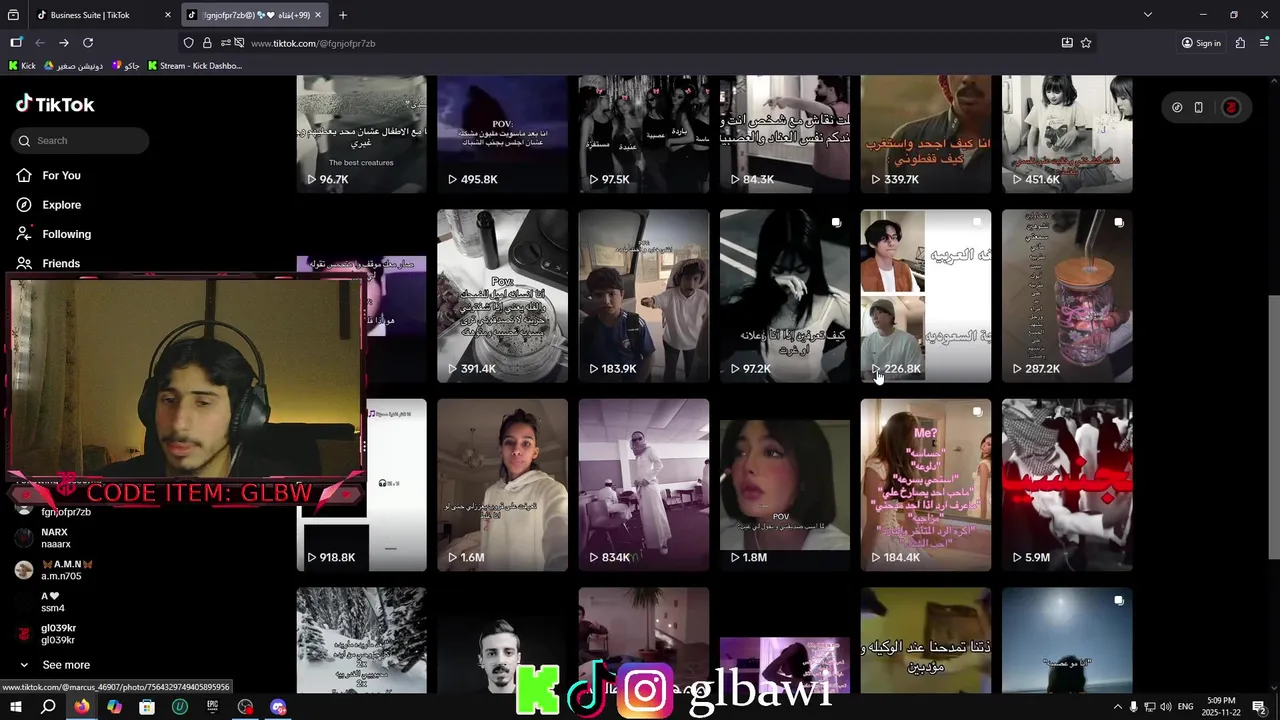
Task: Click the site padlock icon
Action: [207, 43]
